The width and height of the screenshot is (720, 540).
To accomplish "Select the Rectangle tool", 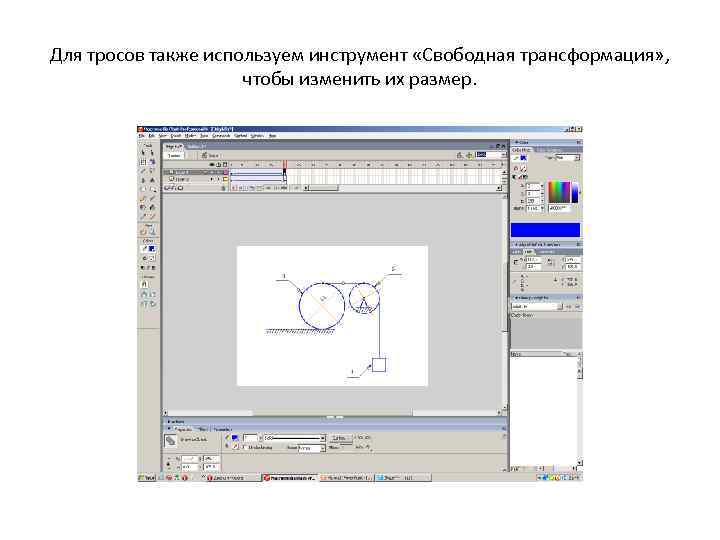I will point(152,189).
